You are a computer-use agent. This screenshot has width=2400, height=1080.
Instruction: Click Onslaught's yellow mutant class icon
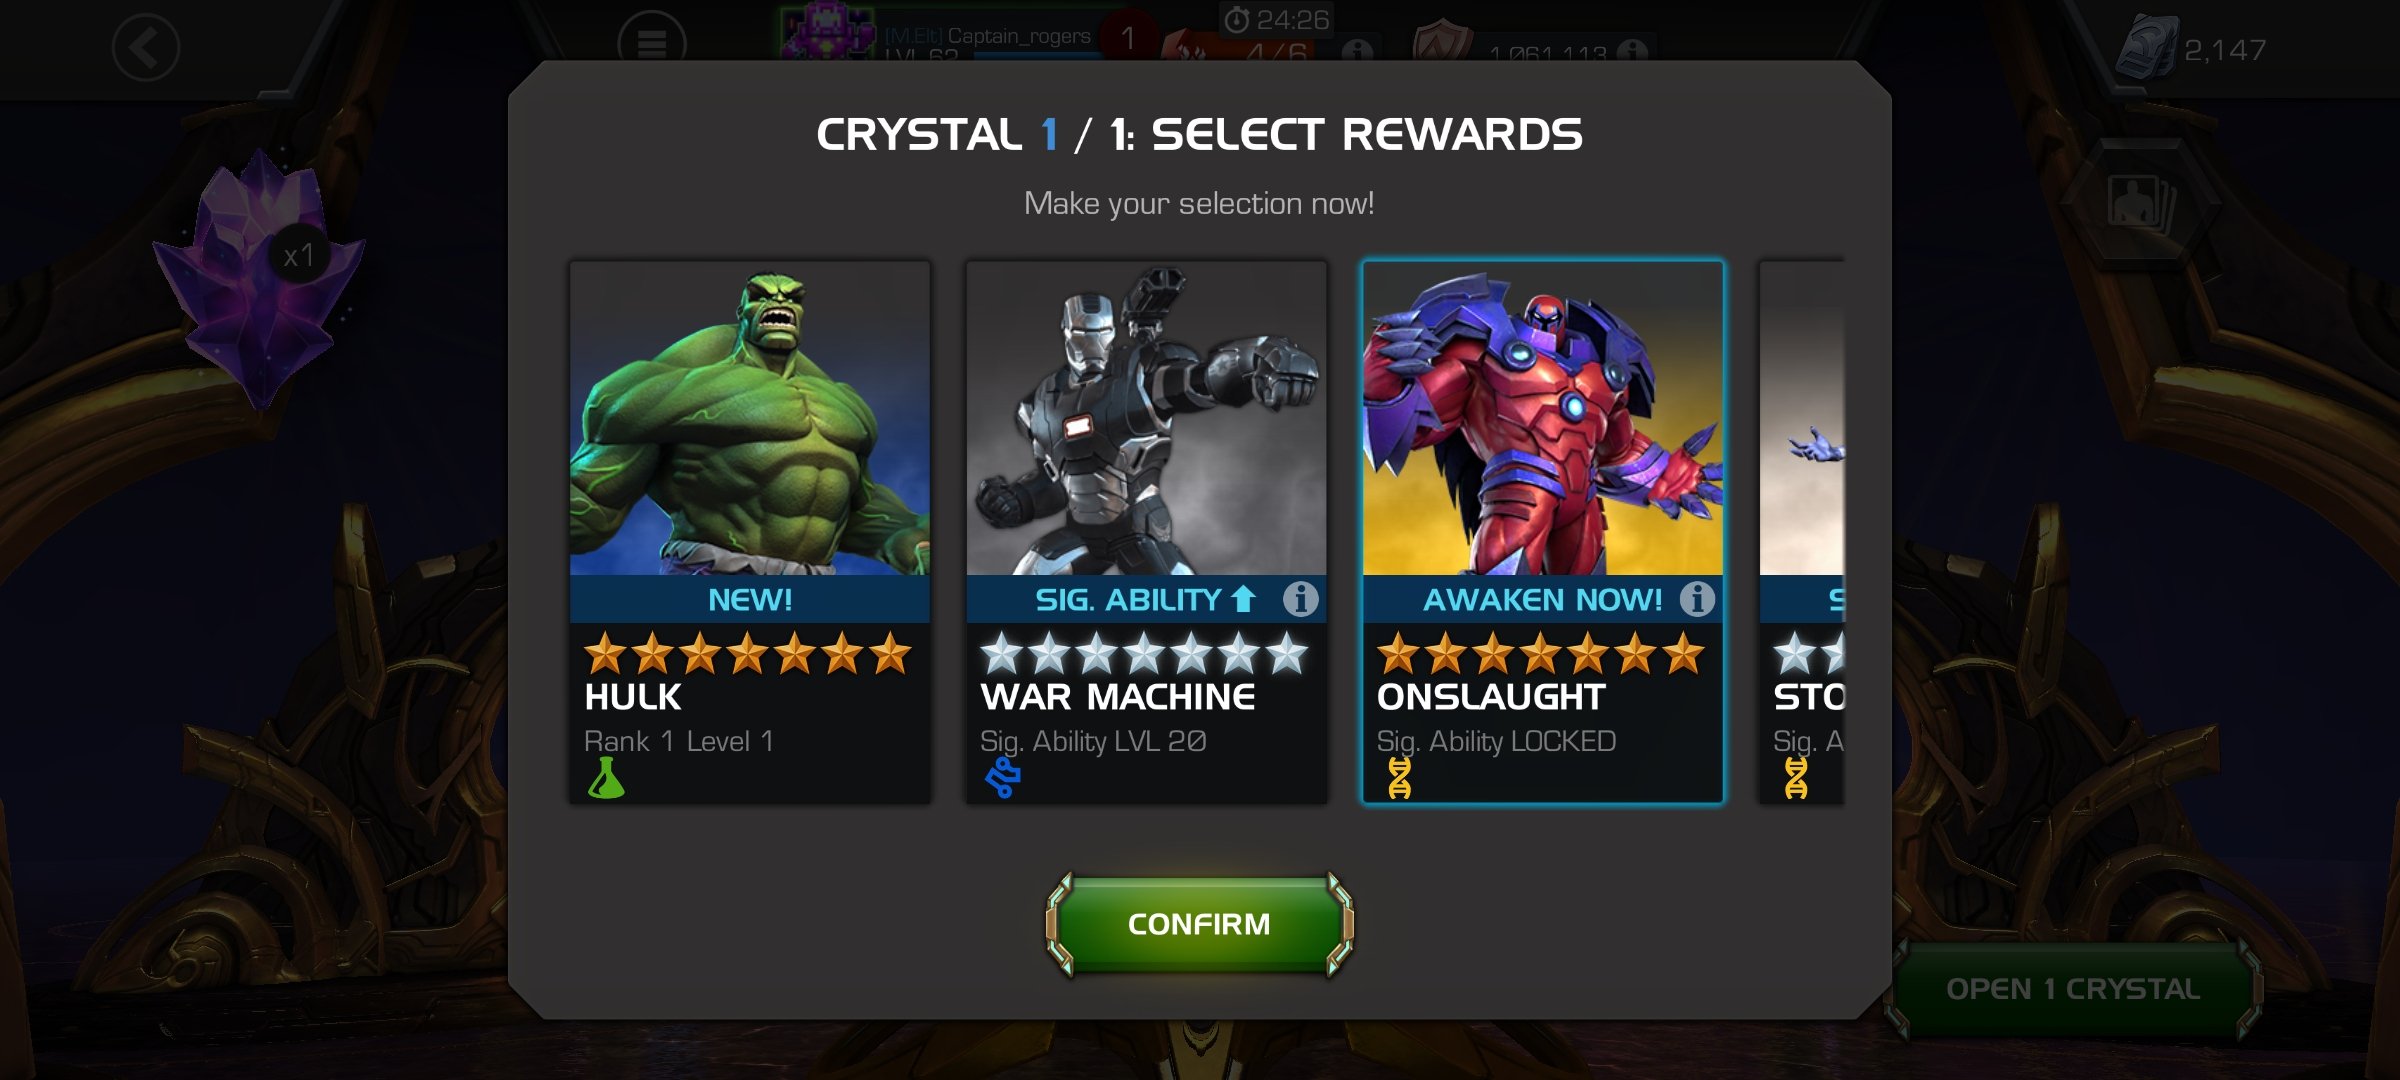(x=1399, y=778)
